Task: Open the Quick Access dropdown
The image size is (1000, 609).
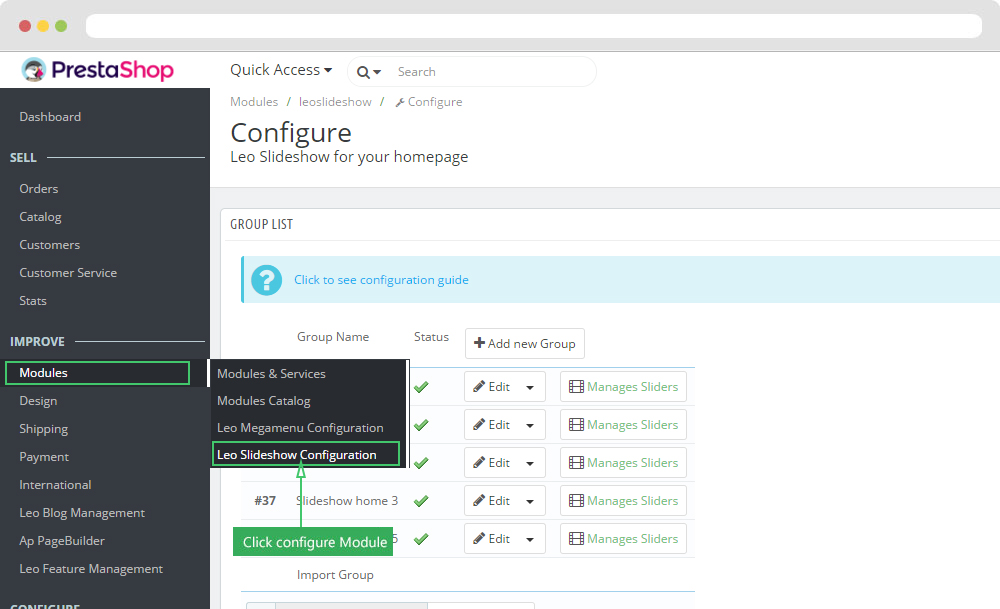Action: click(x=281, y=70)
